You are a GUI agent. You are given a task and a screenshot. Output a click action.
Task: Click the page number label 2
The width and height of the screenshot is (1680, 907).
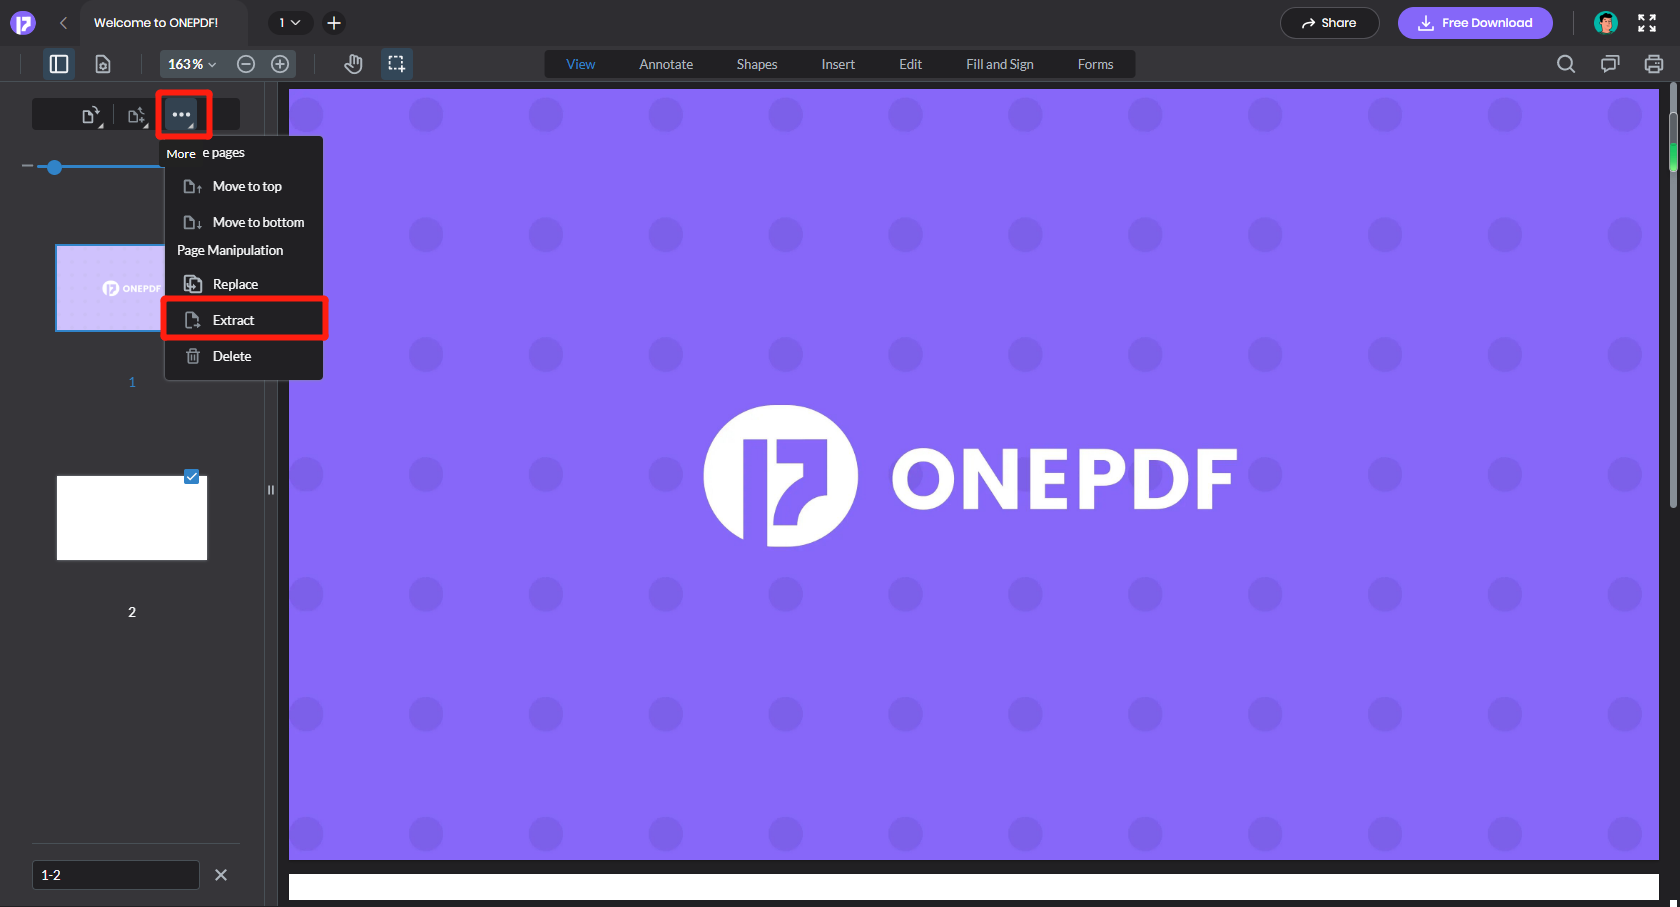click(132, 612)
